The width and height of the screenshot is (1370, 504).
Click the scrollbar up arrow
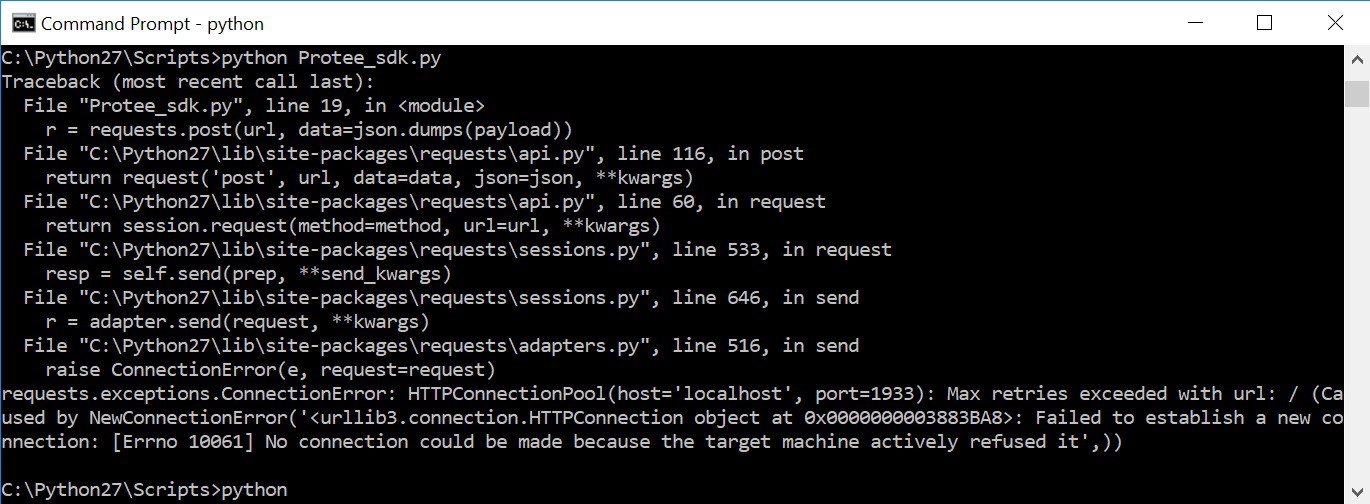(1357, 57)
